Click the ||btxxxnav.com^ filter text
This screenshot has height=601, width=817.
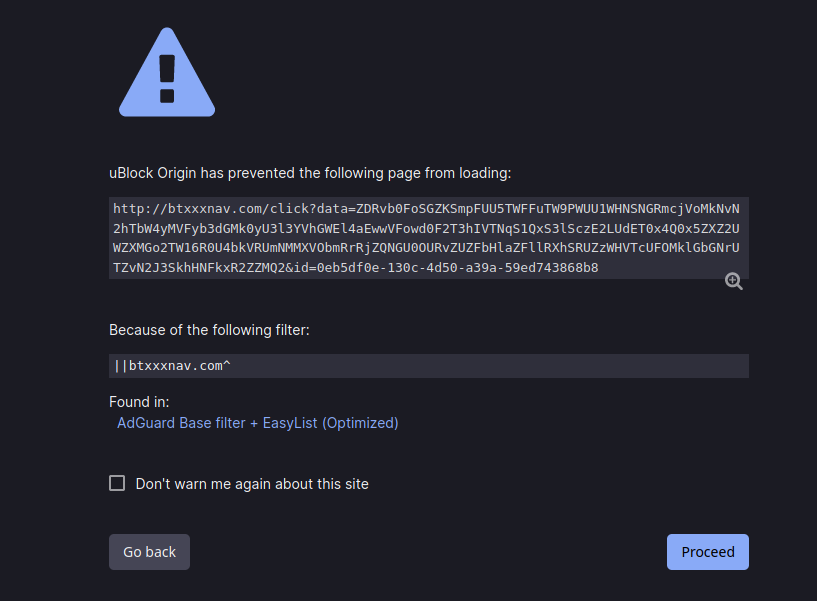pos(172,366)
